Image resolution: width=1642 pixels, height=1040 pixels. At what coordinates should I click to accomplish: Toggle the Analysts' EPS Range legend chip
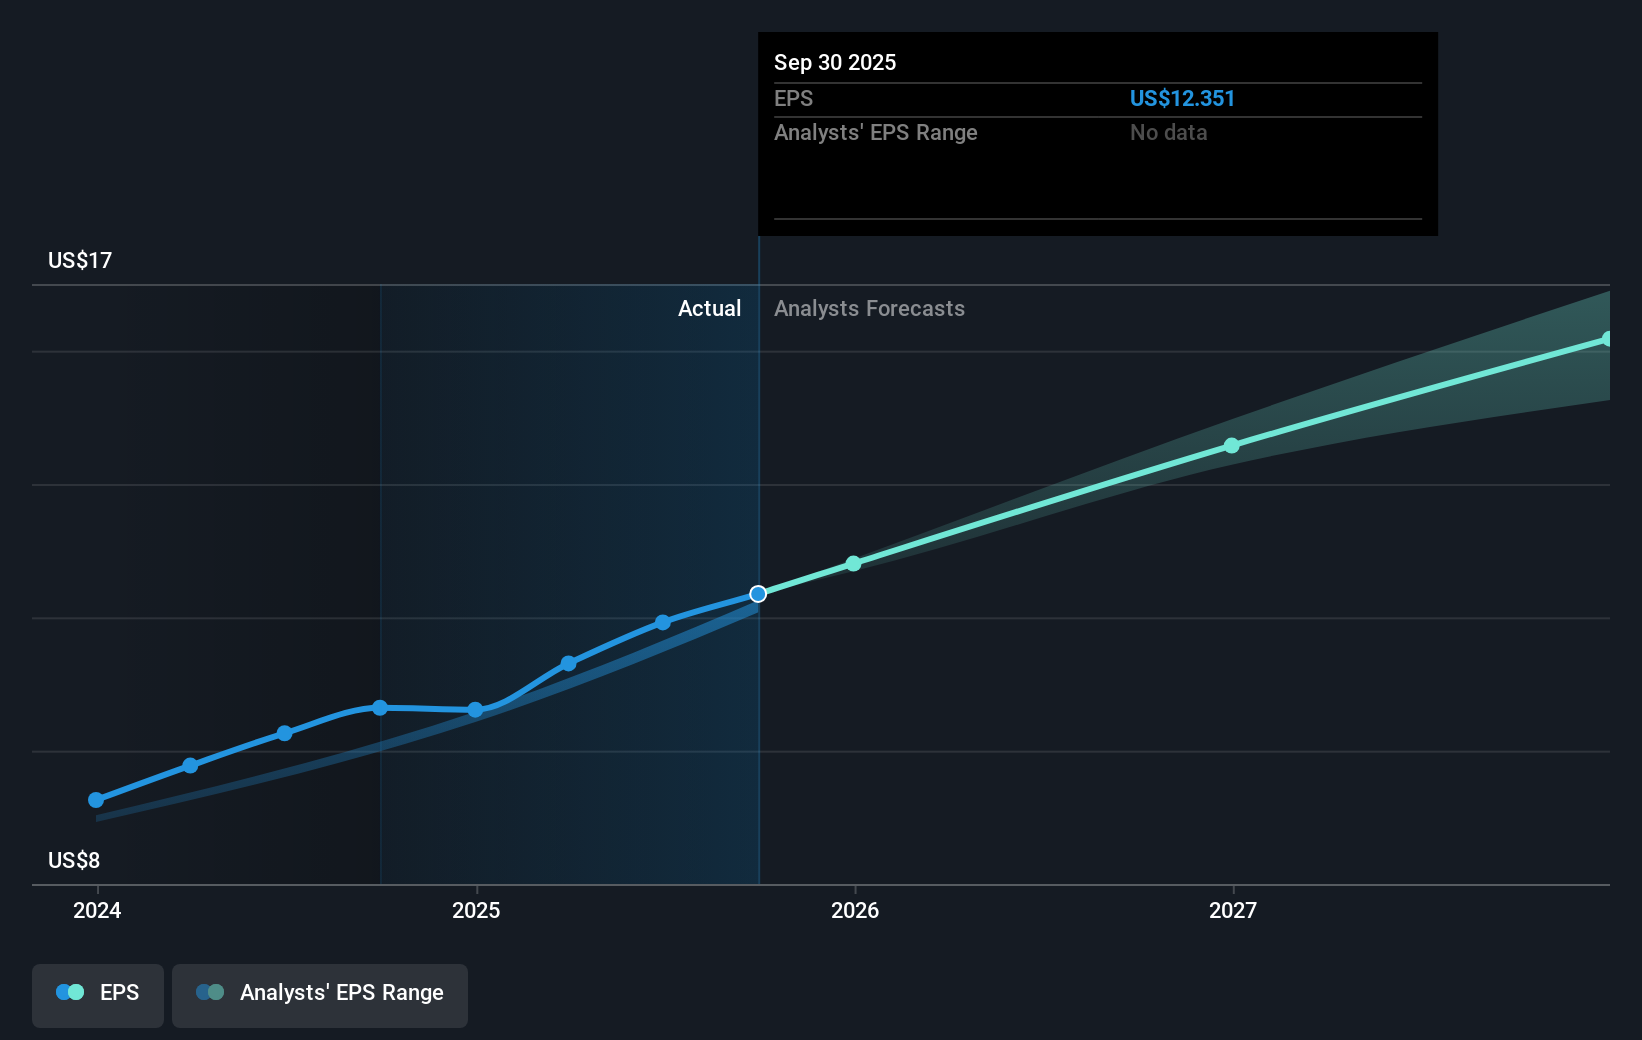click(319, 993)
